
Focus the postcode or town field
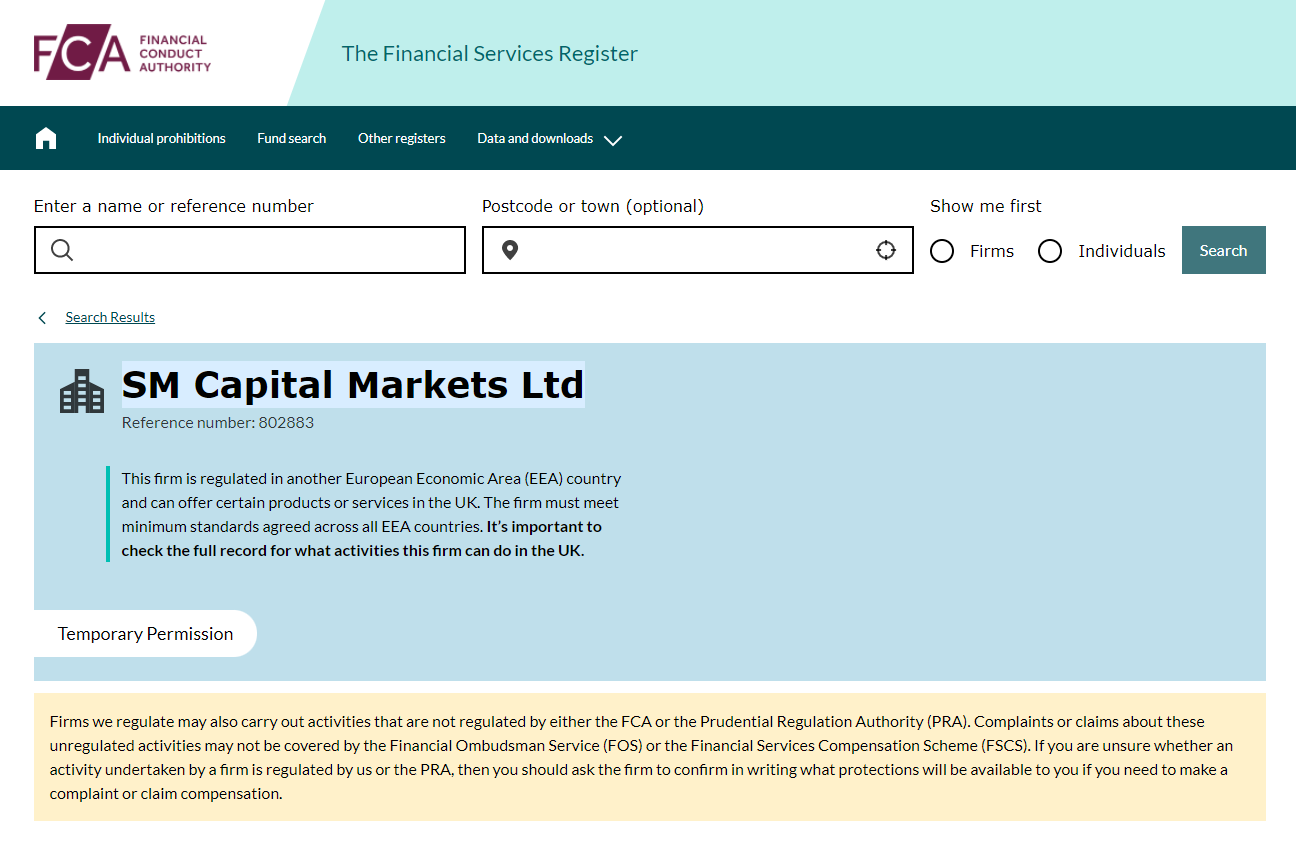click(x=695, y=250)
